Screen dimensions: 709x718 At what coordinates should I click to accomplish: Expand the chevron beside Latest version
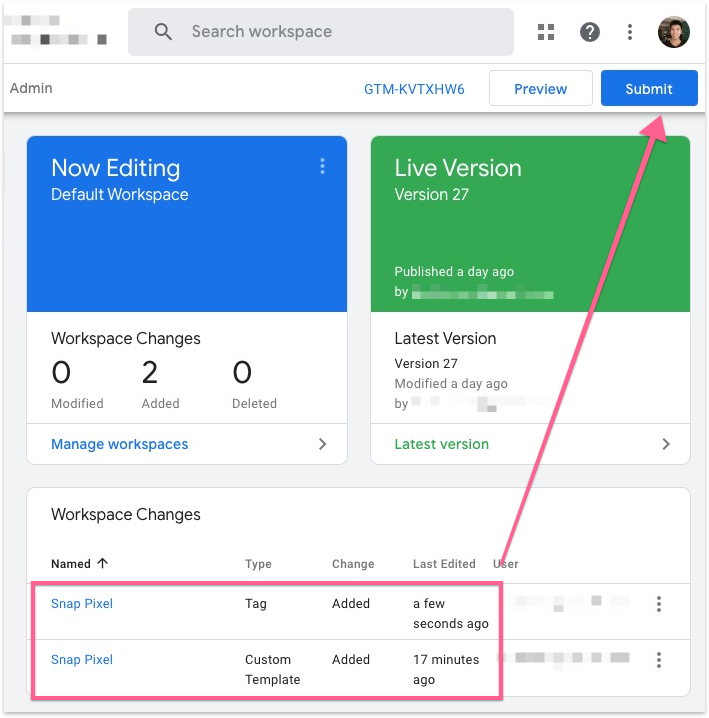pyautogui.click(x=666, y=444)
